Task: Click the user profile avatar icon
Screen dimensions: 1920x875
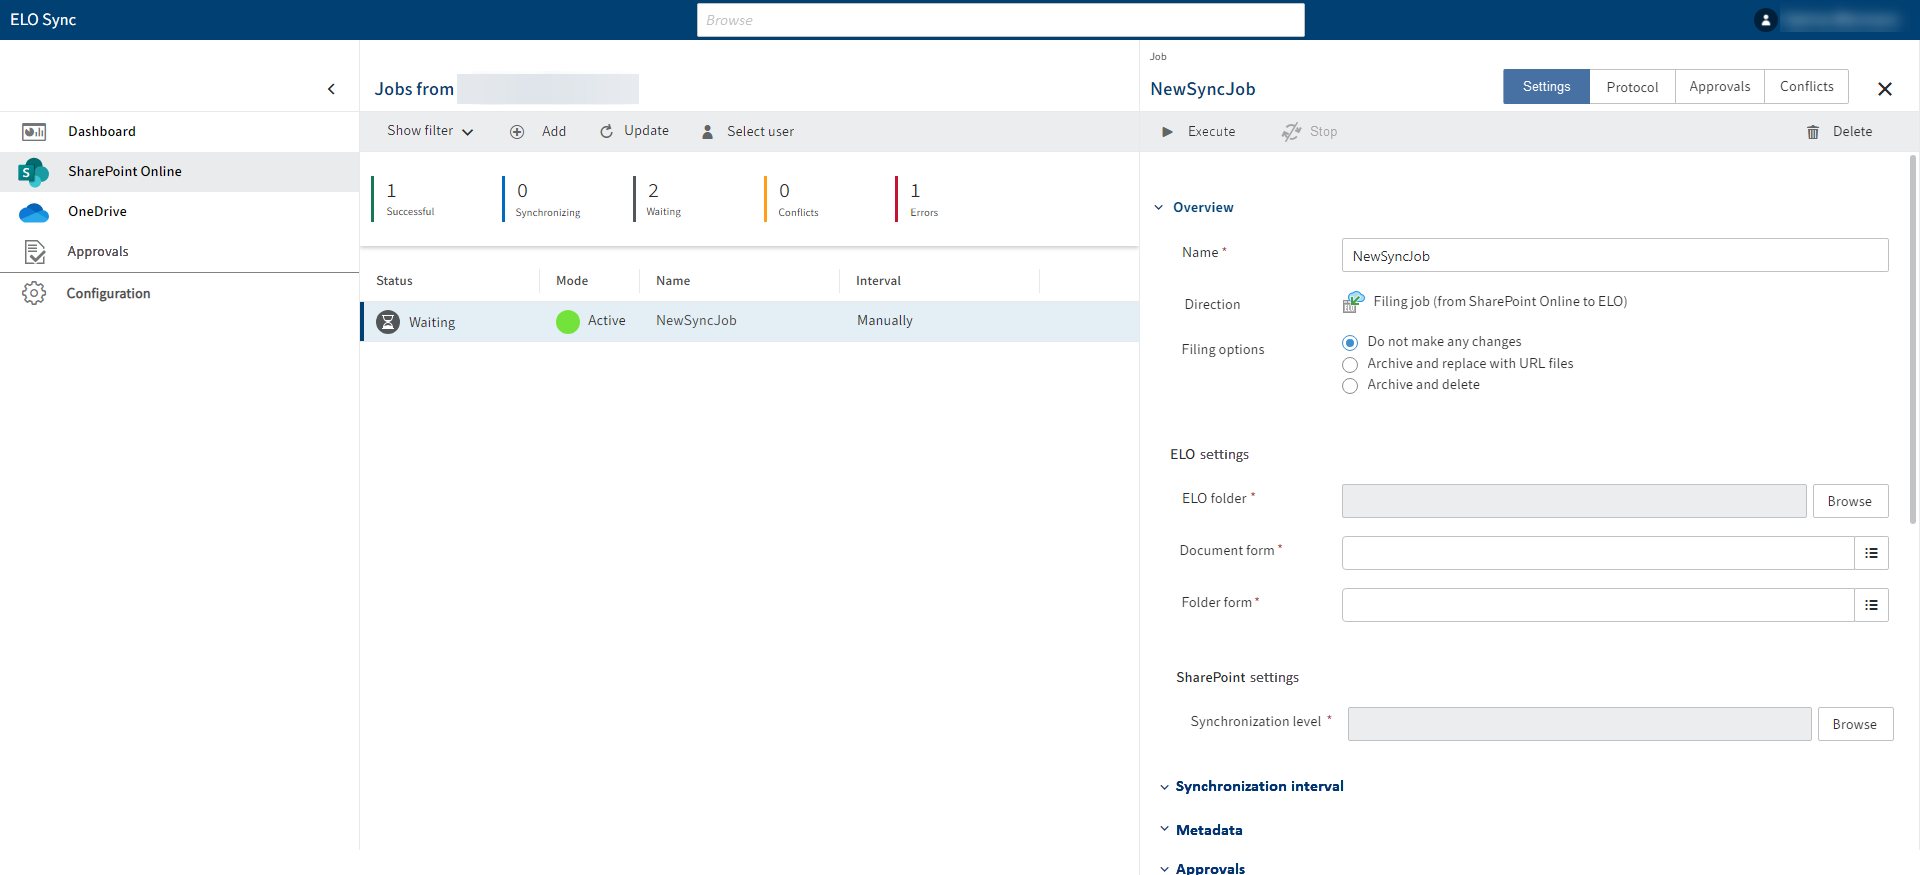Action: [1765, 20]
